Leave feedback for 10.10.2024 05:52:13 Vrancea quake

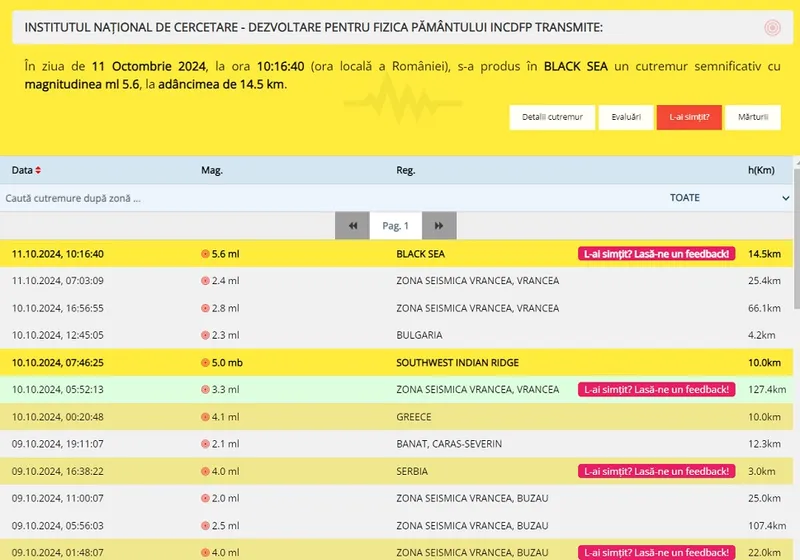(657, 390)
